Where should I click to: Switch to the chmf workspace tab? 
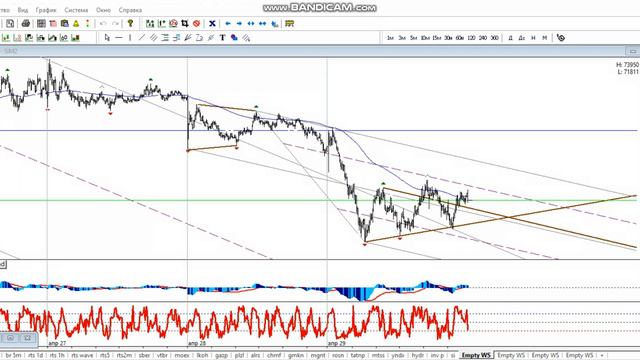[274, 355]
